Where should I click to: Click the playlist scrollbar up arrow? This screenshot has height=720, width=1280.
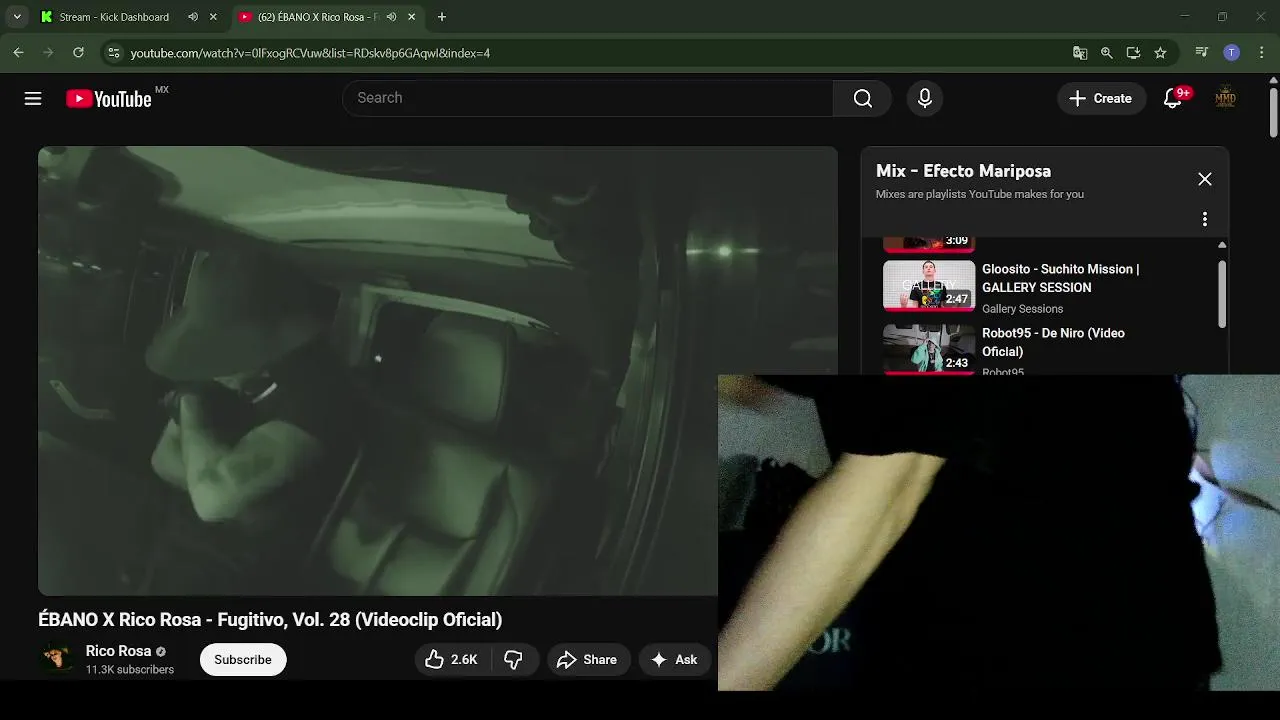(1222, 245)
